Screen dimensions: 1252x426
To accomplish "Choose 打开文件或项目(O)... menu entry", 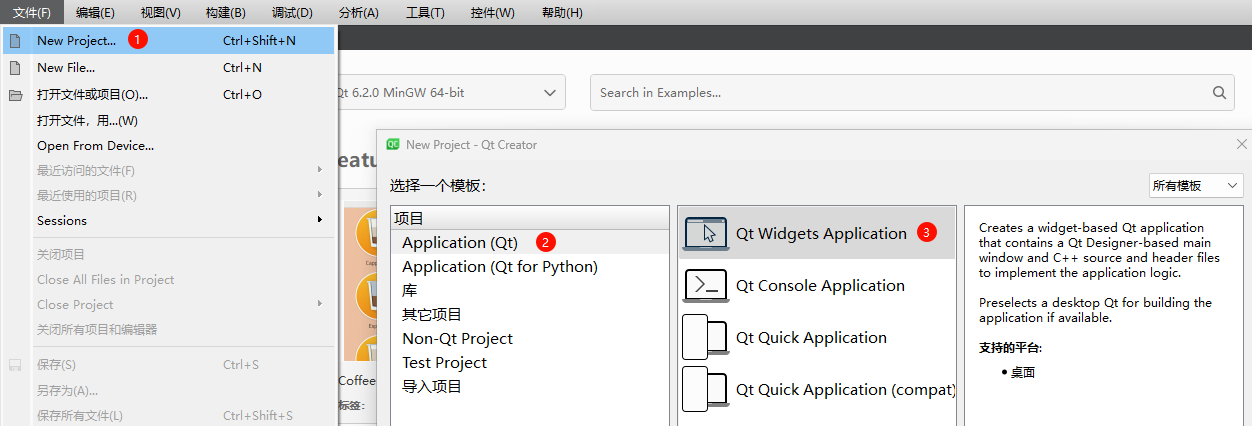I will [x=168, y=95].
